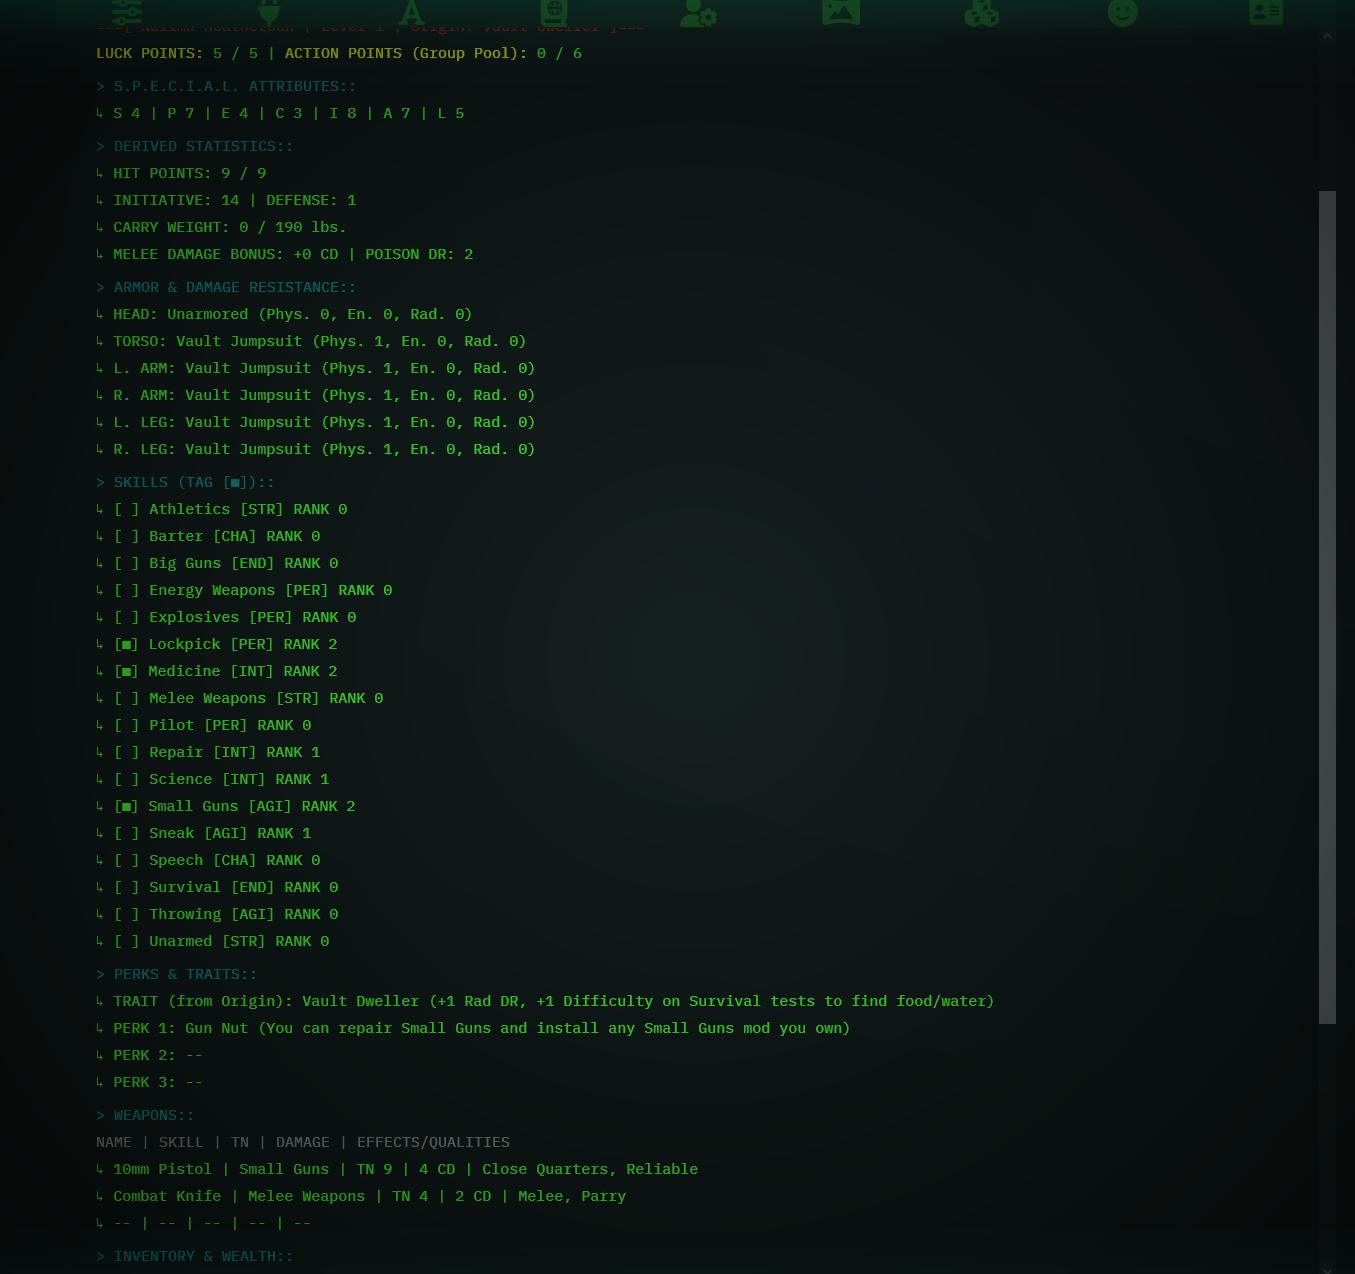Click the empty PERK 2 line
1355x1274 pixels.
(x=149, y=1055)
